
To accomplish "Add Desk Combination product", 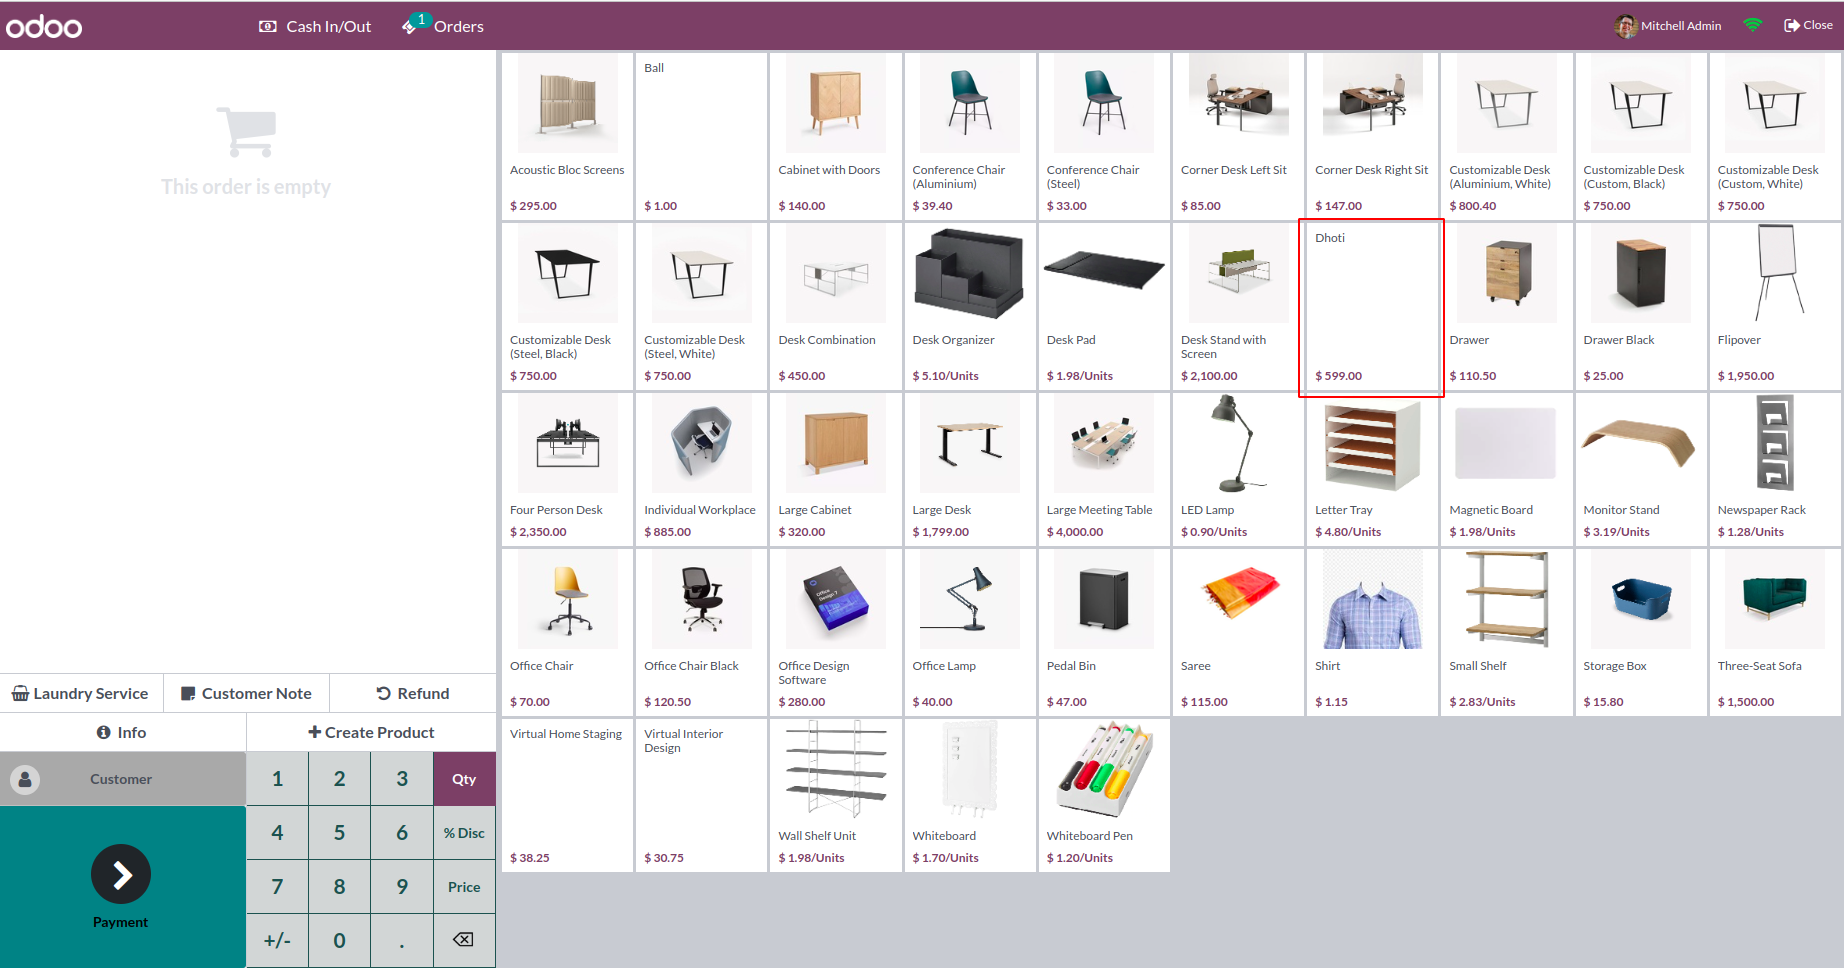I will pyautogui.click(x=836, y=306).
